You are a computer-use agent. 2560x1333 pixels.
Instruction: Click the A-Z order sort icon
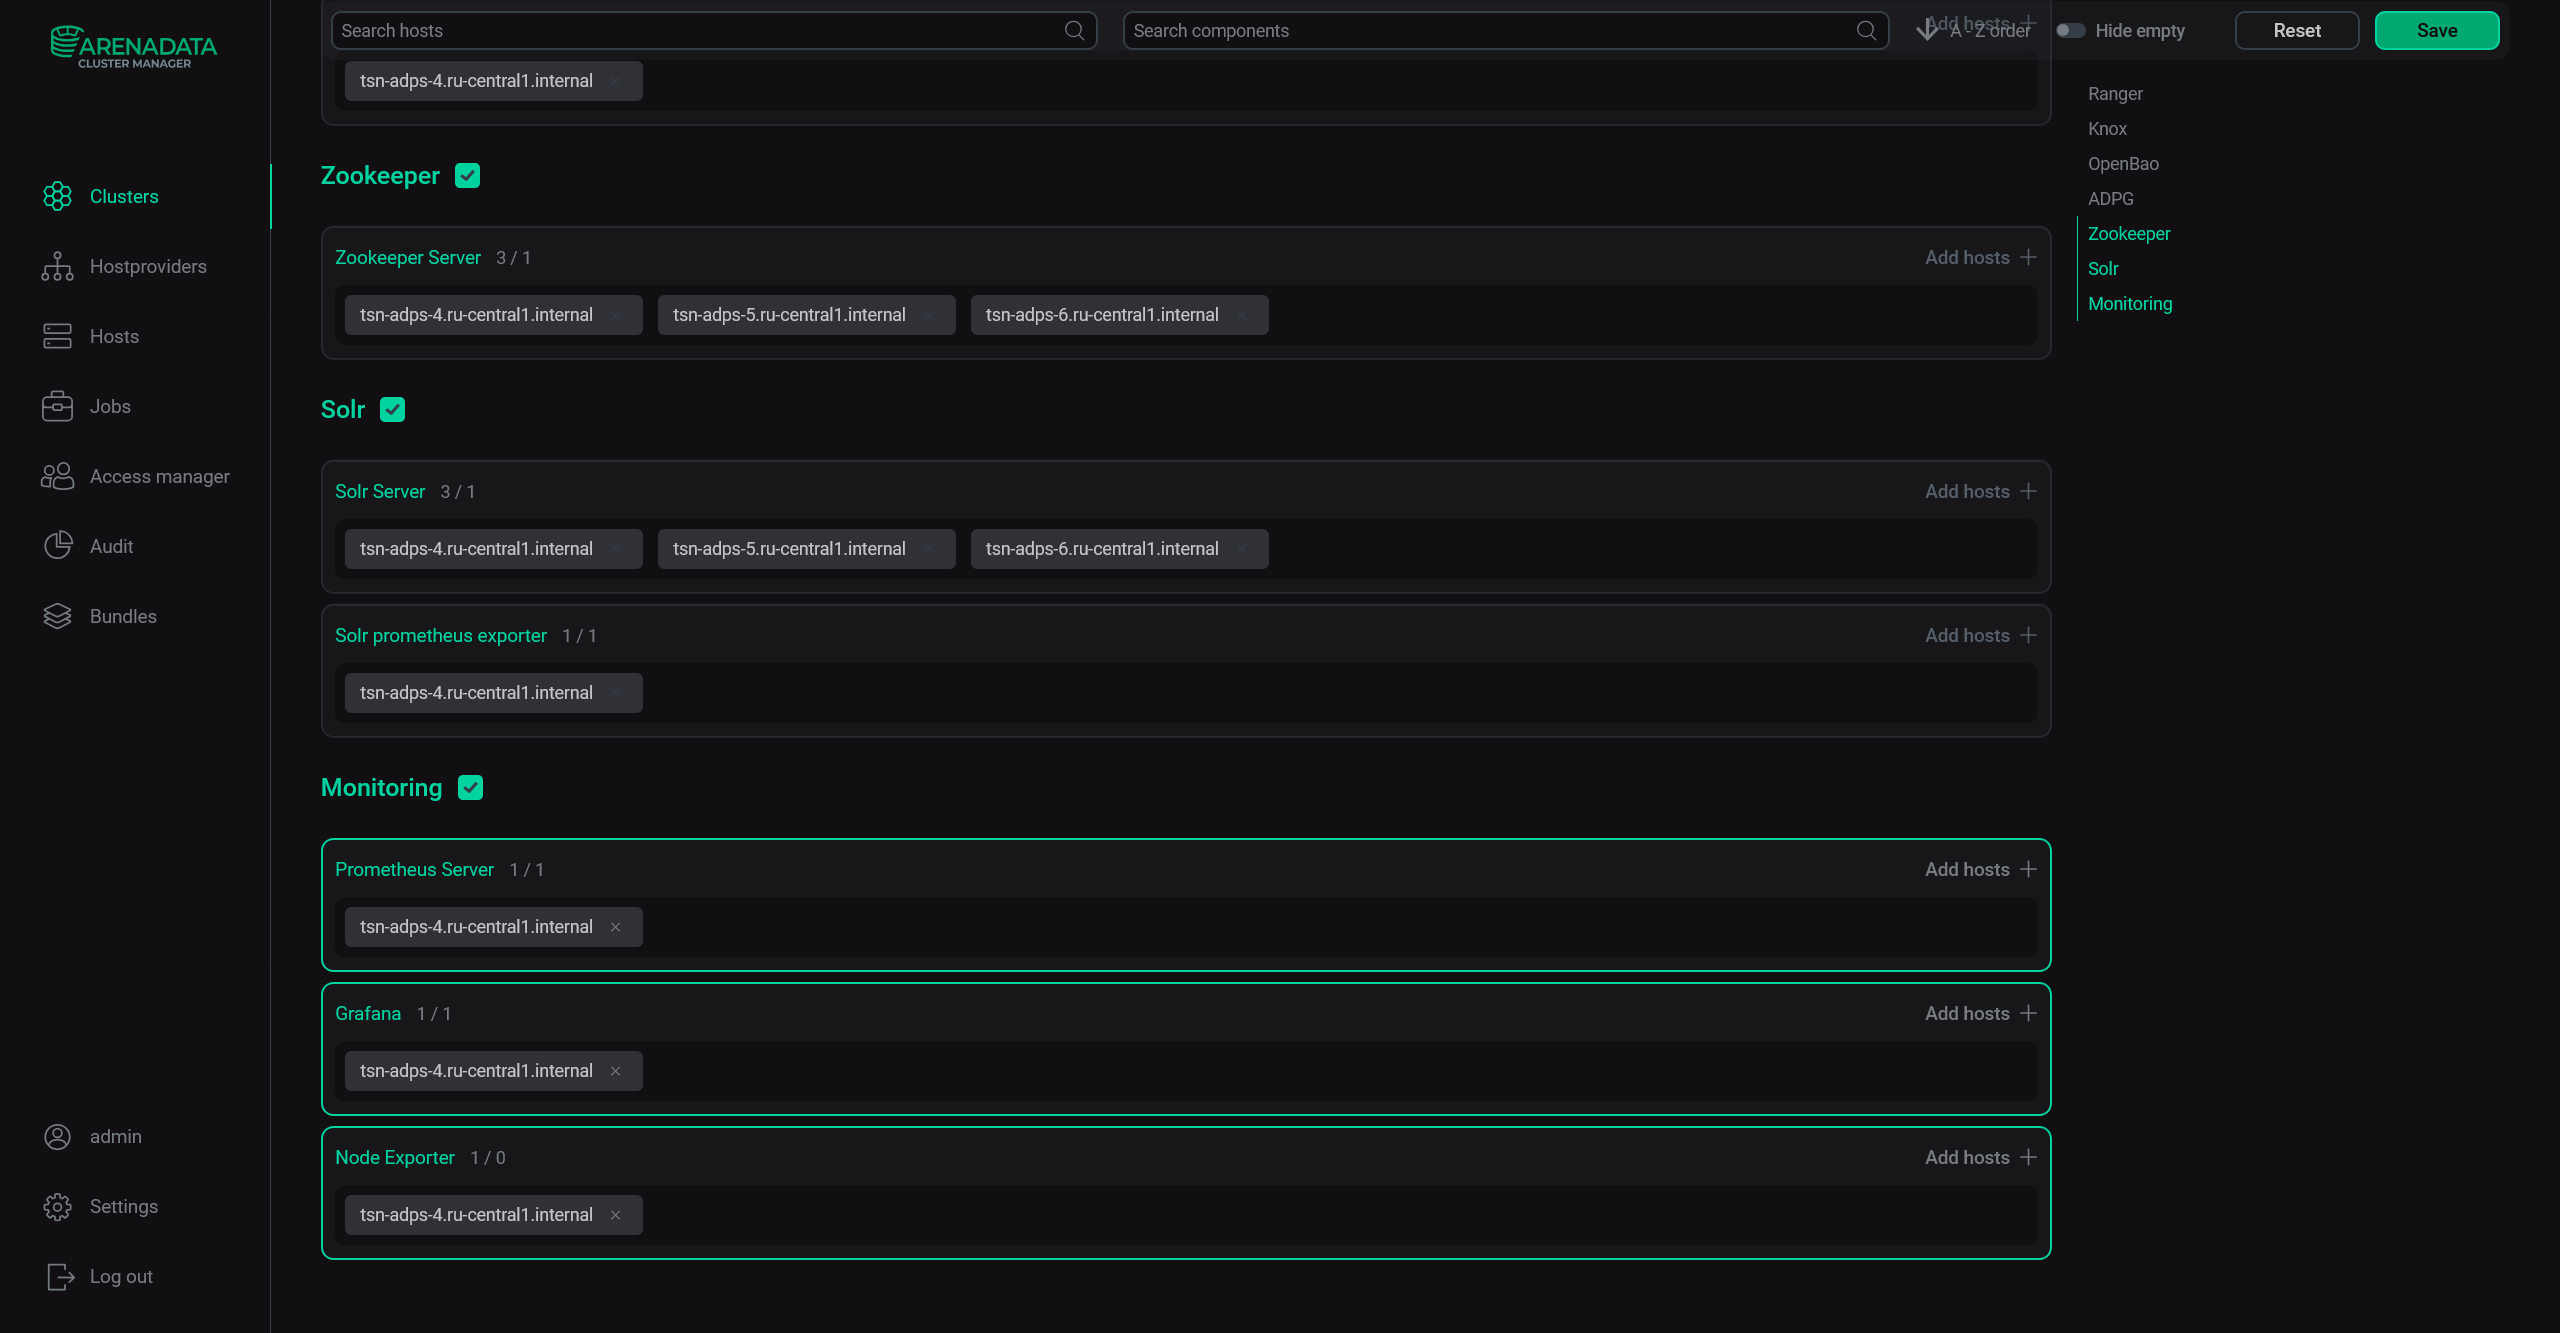tap(1925, 30)
